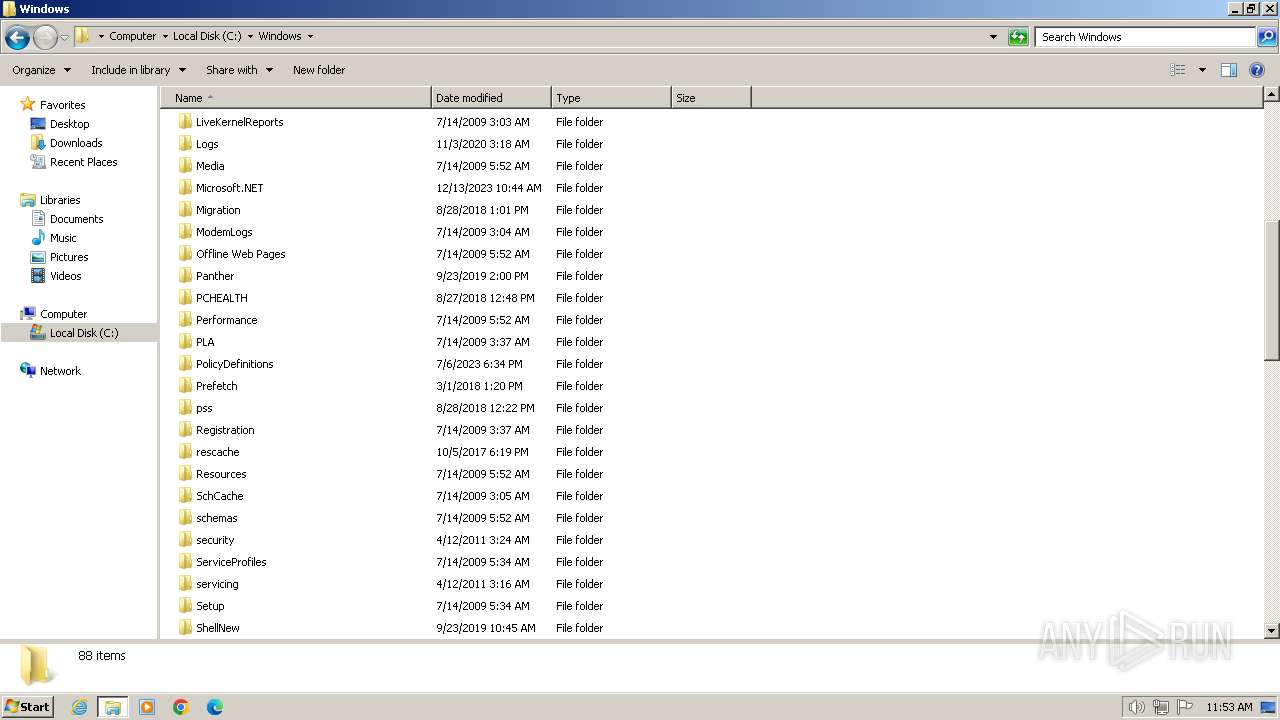Expand the view options dropdown arrow
1280x720 pixels.
point(1202,70)
